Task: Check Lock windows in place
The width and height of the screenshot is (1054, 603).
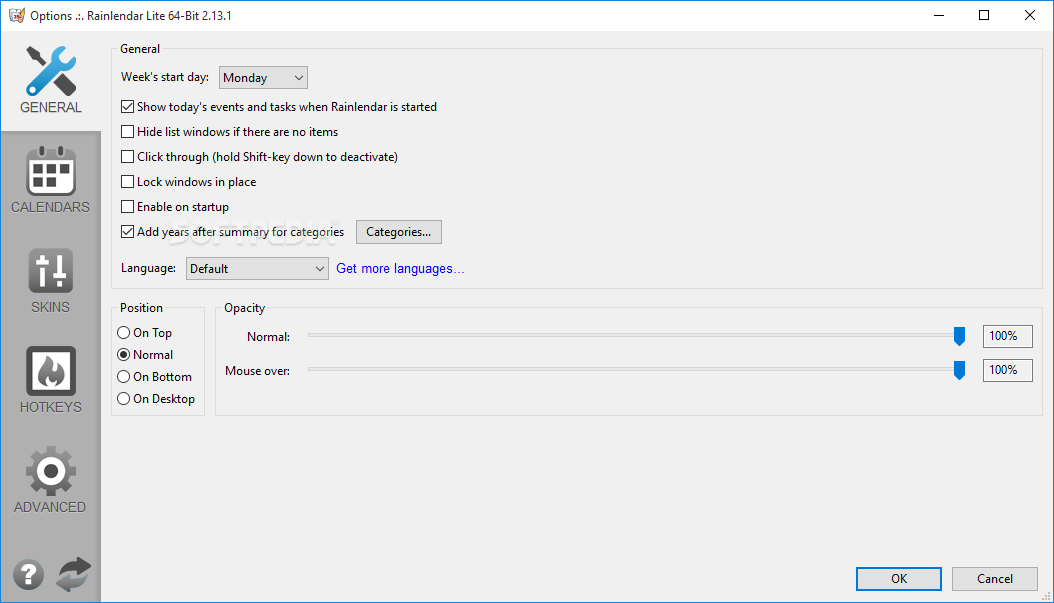Action: pyautogui.click(x=189, y=182)
